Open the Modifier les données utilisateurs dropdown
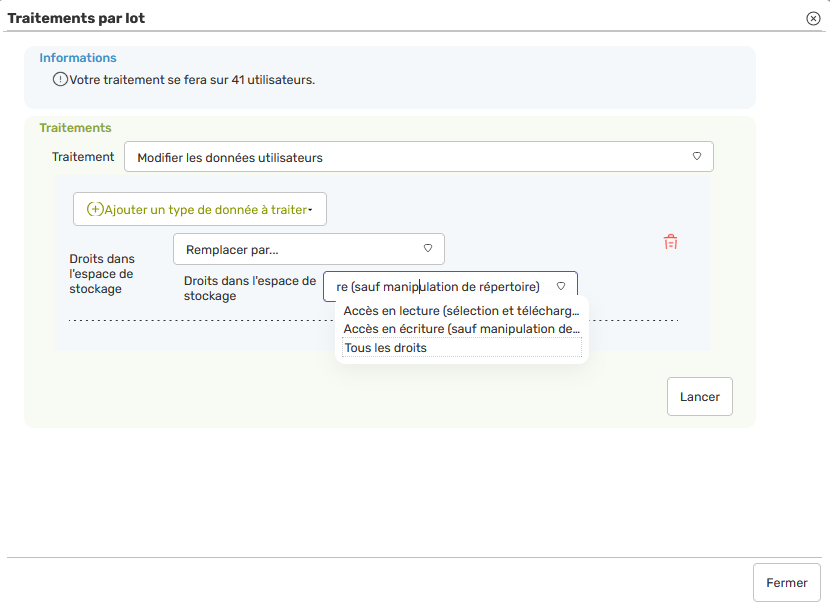This screenshot has width=830, height=607. 418,157
